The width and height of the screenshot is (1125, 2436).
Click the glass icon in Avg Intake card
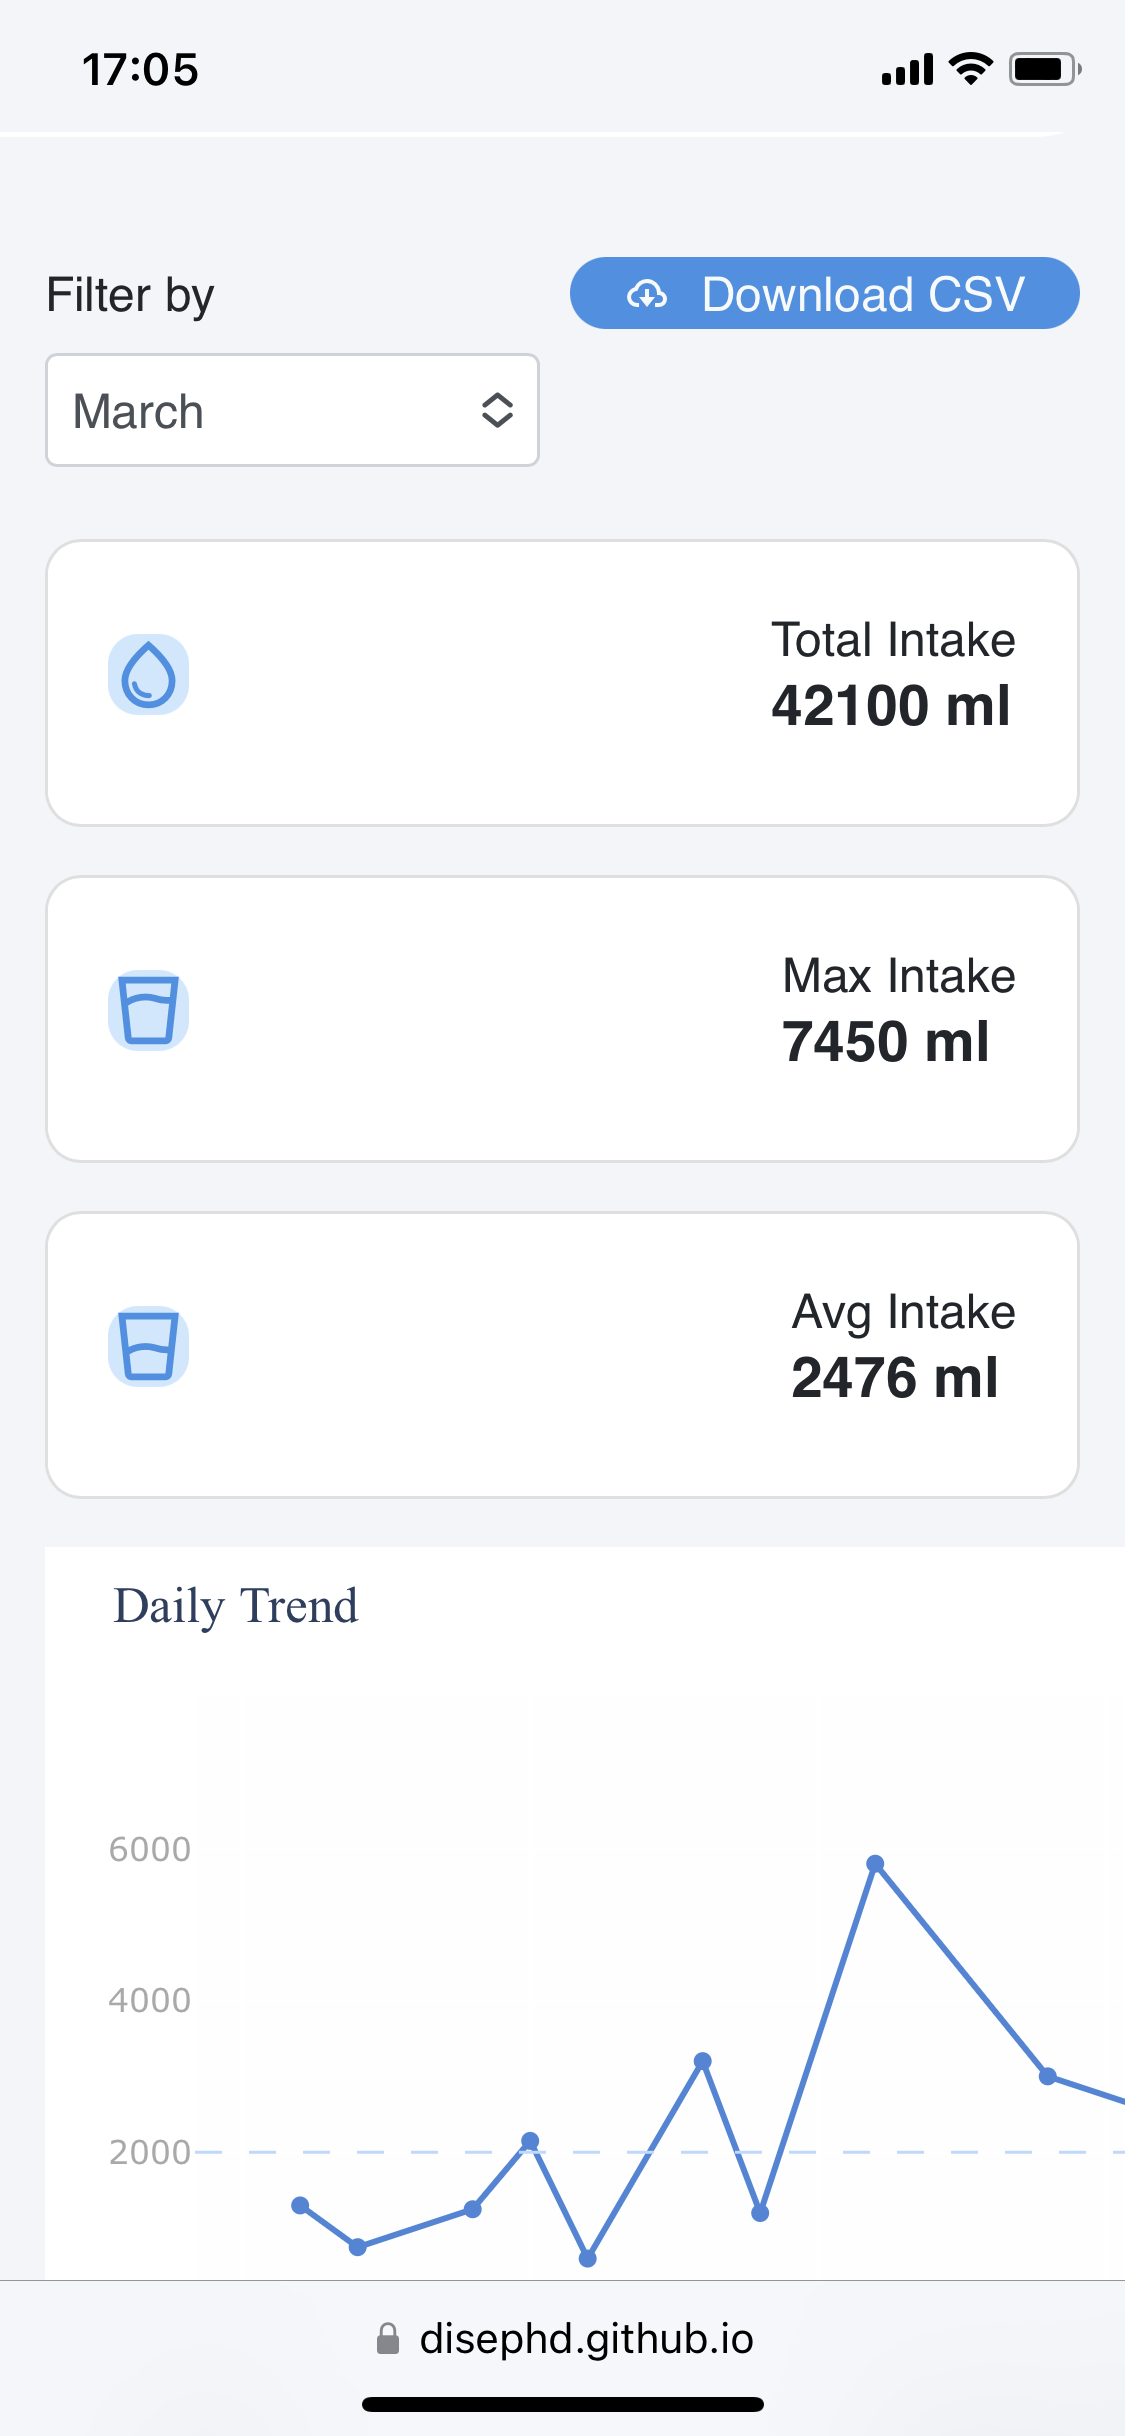pos(148,1346)
